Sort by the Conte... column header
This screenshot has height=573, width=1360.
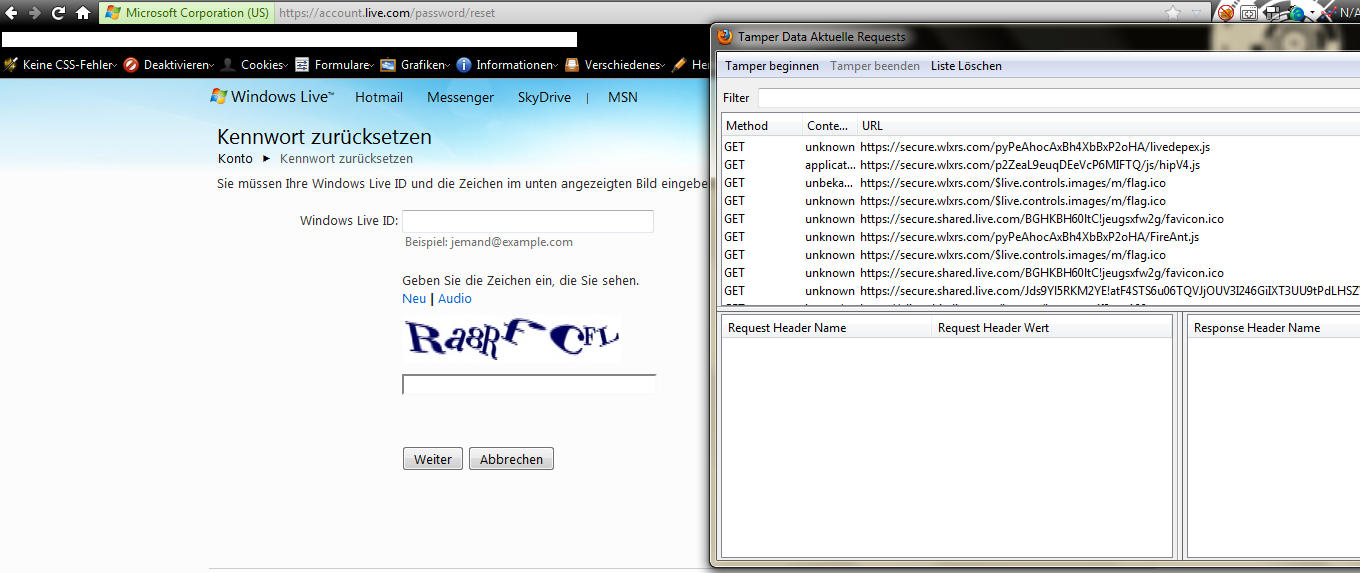coord(829,126)
